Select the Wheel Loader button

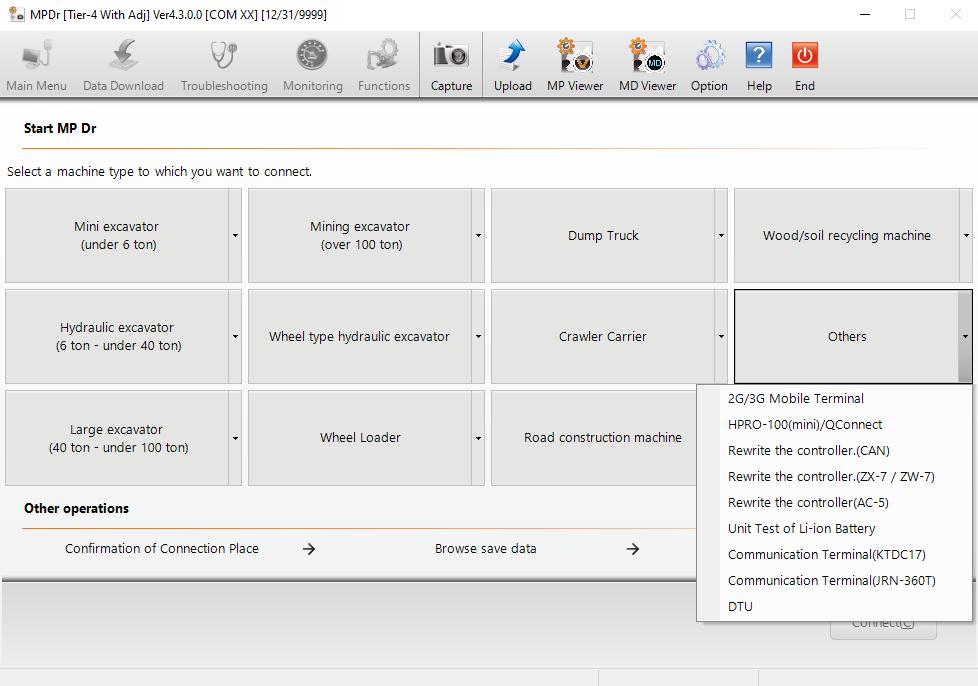point(360,438)
